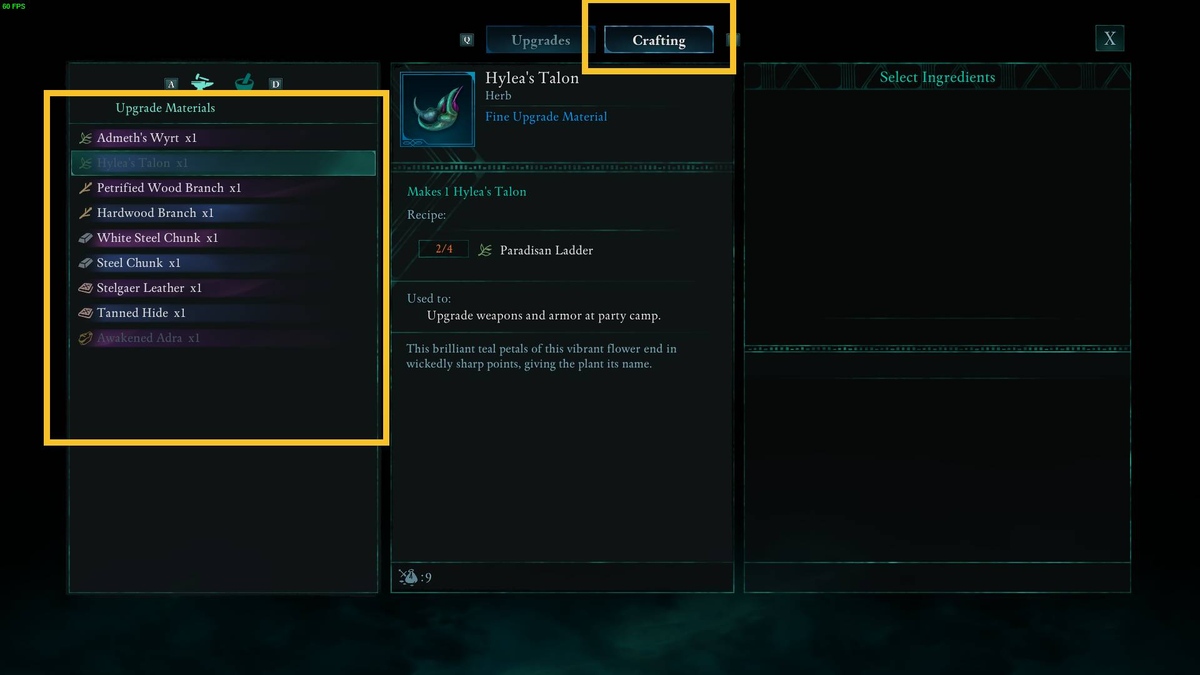Click the D key next category prompt
This screenshot has height=675, width=1200.
coord(275,84)
